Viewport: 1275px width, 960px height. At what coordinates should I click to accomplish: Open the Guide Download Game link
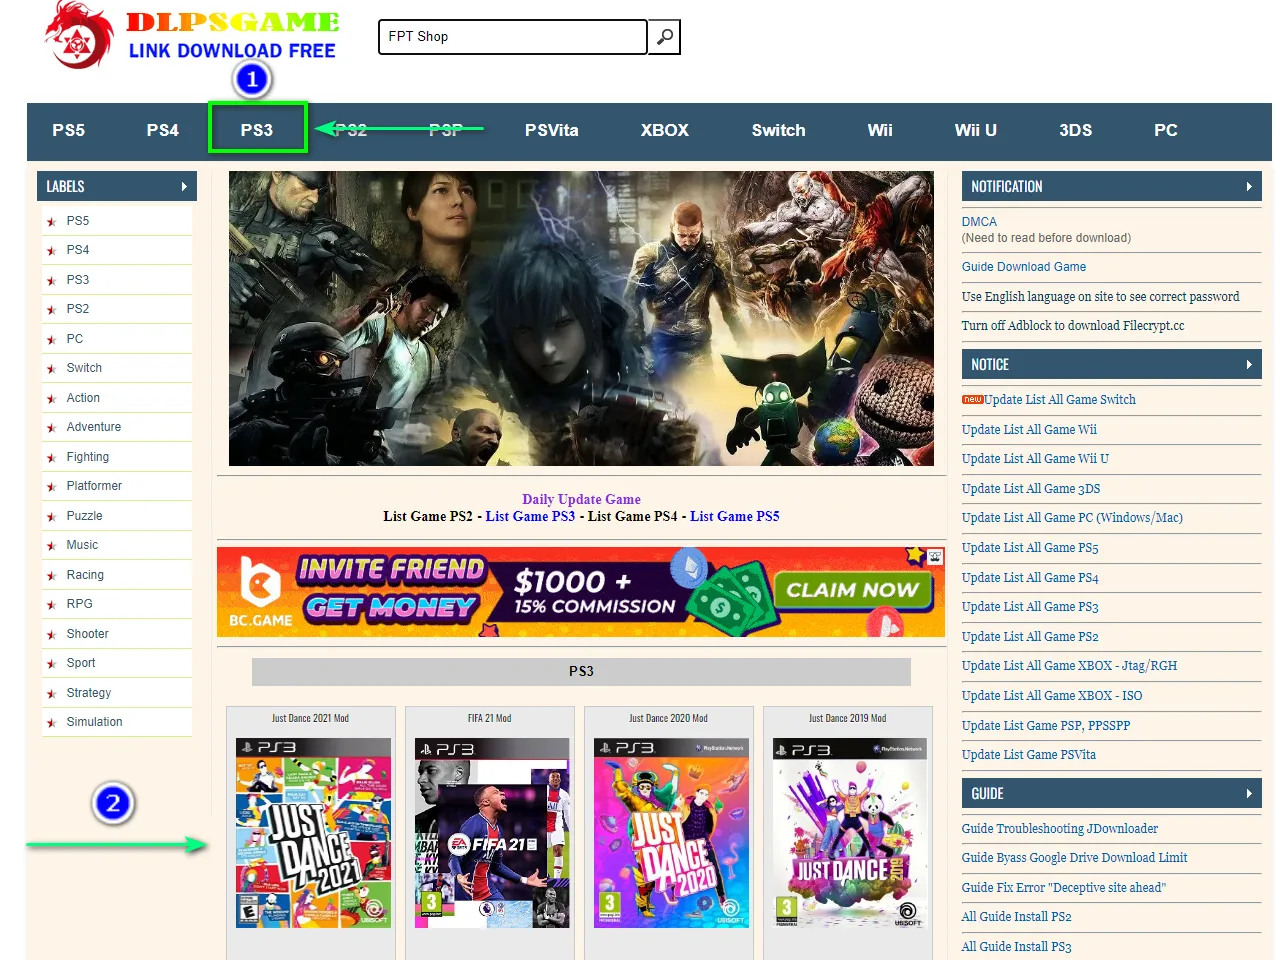pyautogui.click(x=1023, y=267)
